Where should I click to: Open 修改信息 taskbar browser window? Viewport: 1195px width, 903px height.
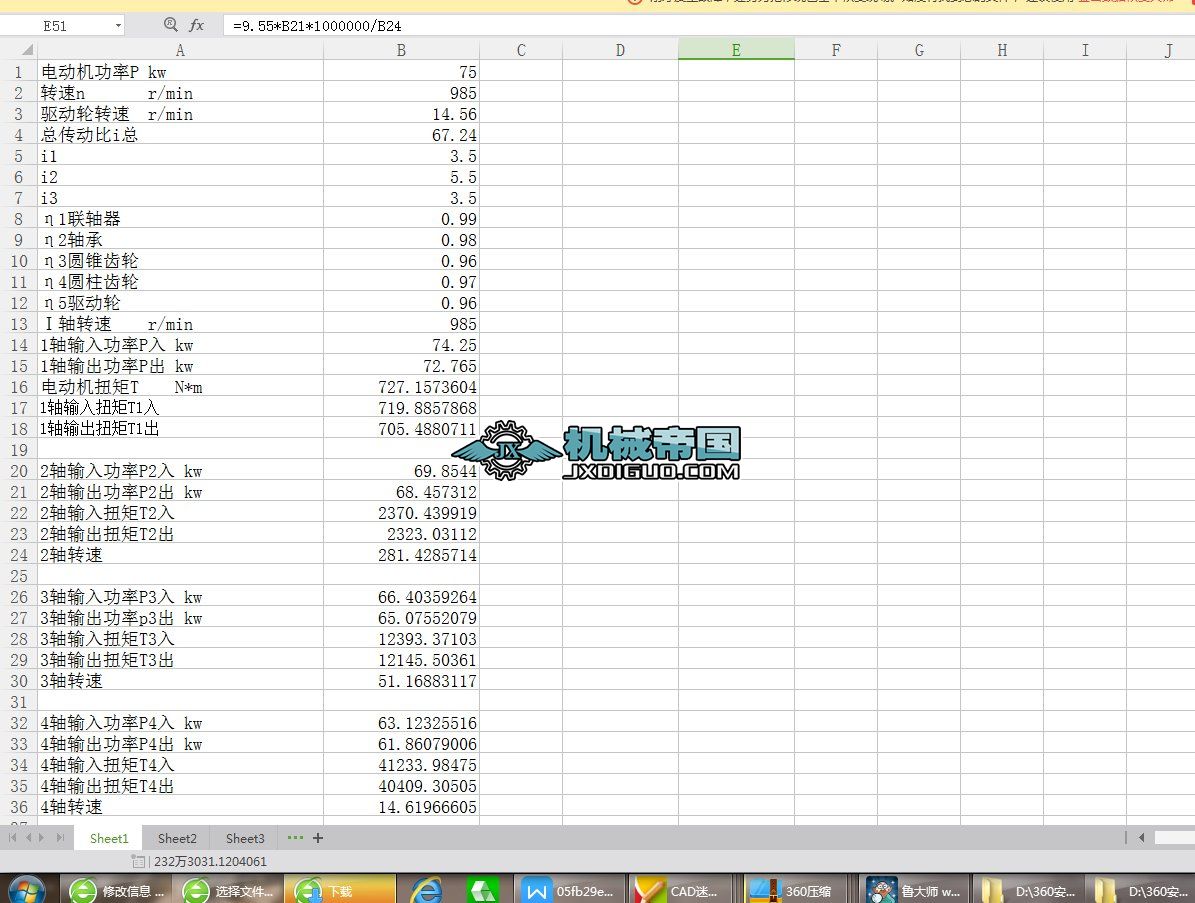[x=115, y=890]
